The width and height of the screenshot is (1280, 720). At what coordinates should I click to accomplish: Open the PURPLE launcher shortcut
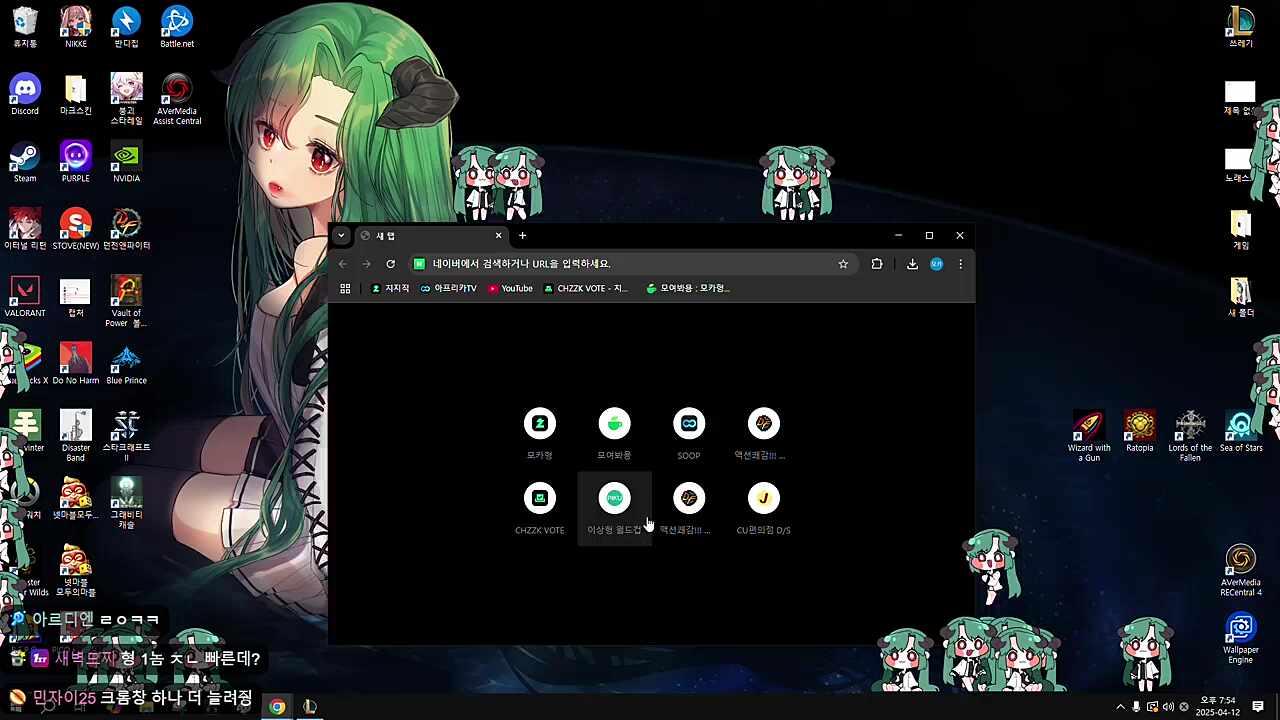[76, 162]
